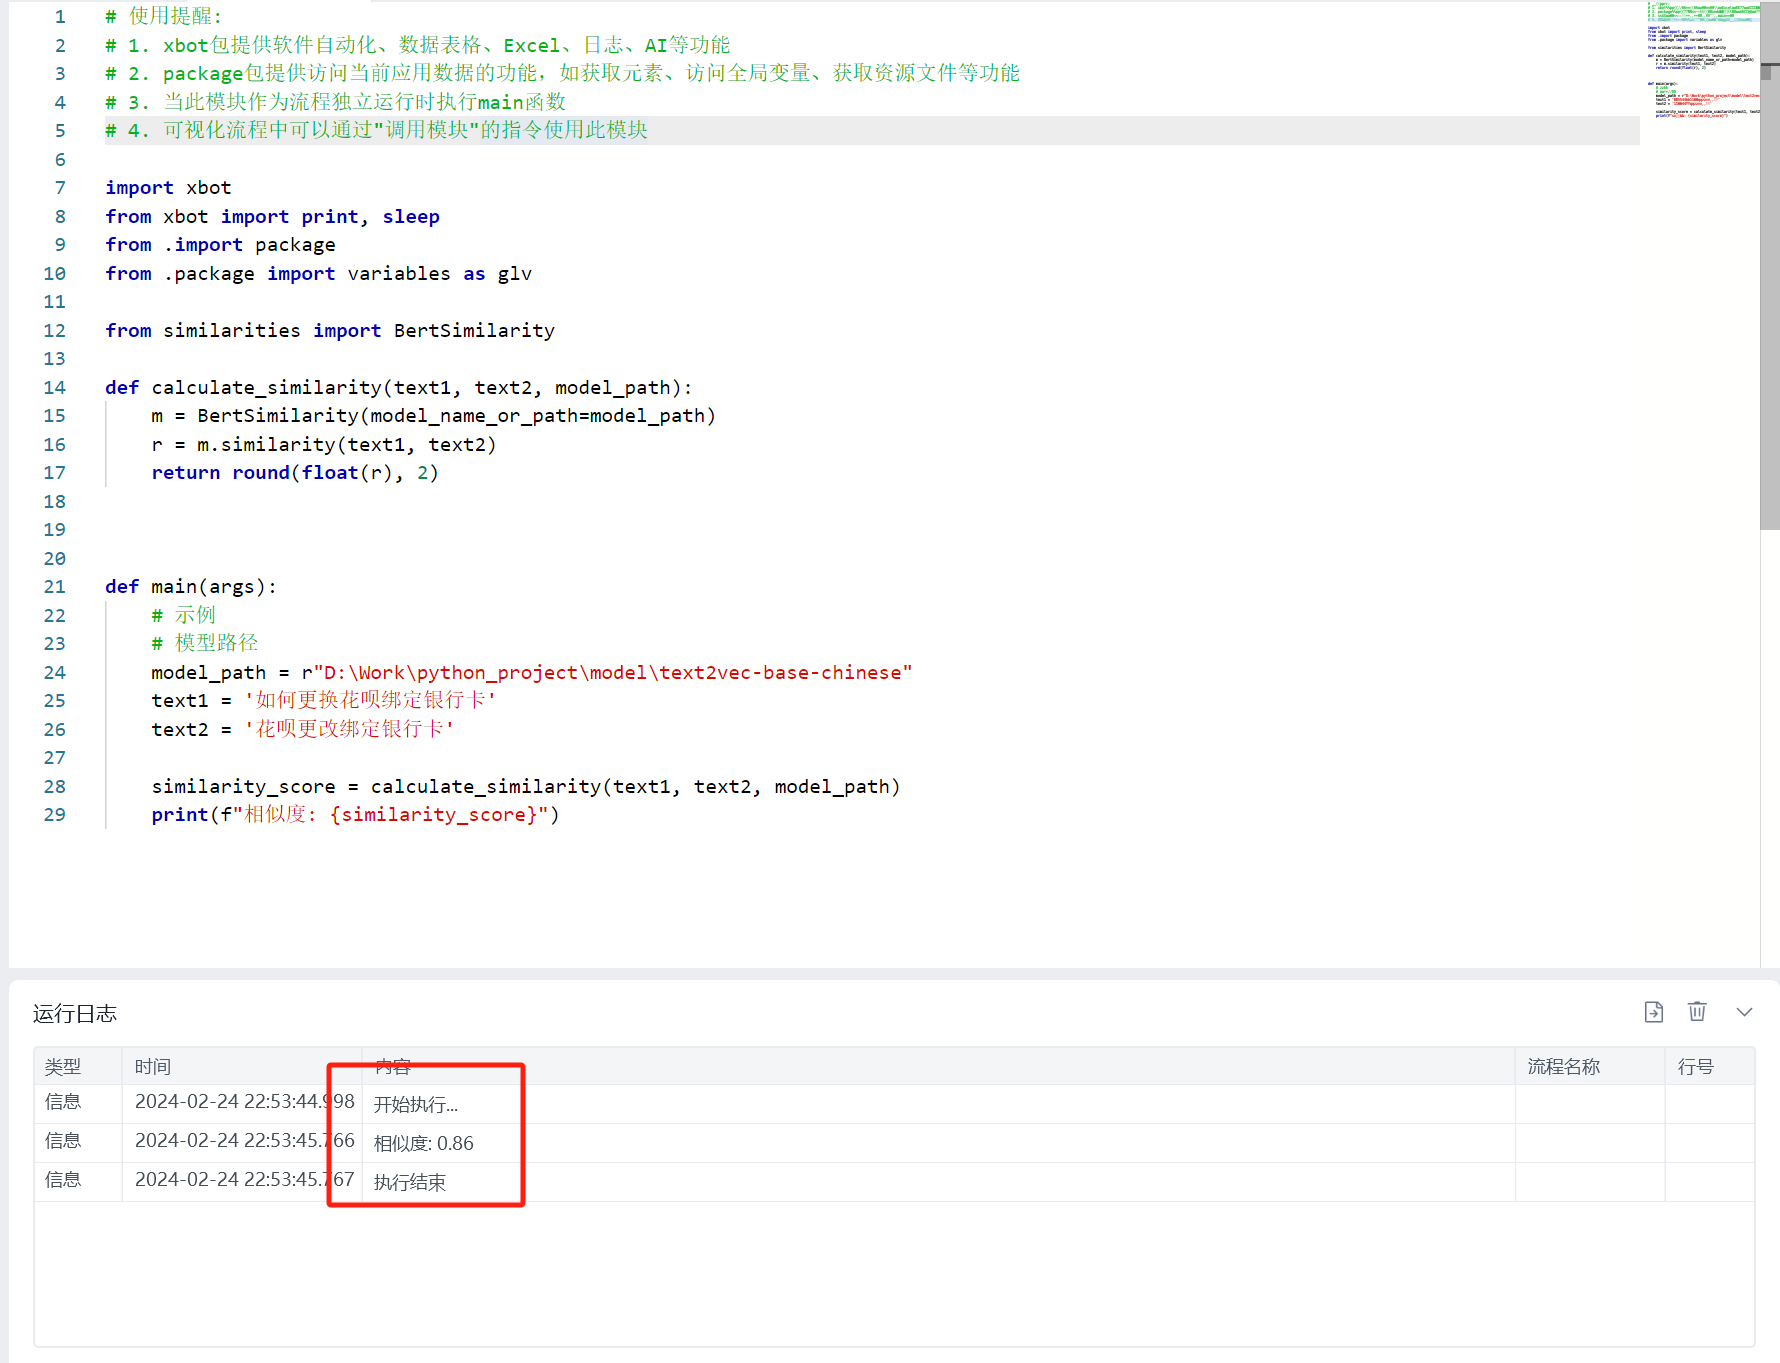Click line number 14 in the gutter

[x=55, y=388]
